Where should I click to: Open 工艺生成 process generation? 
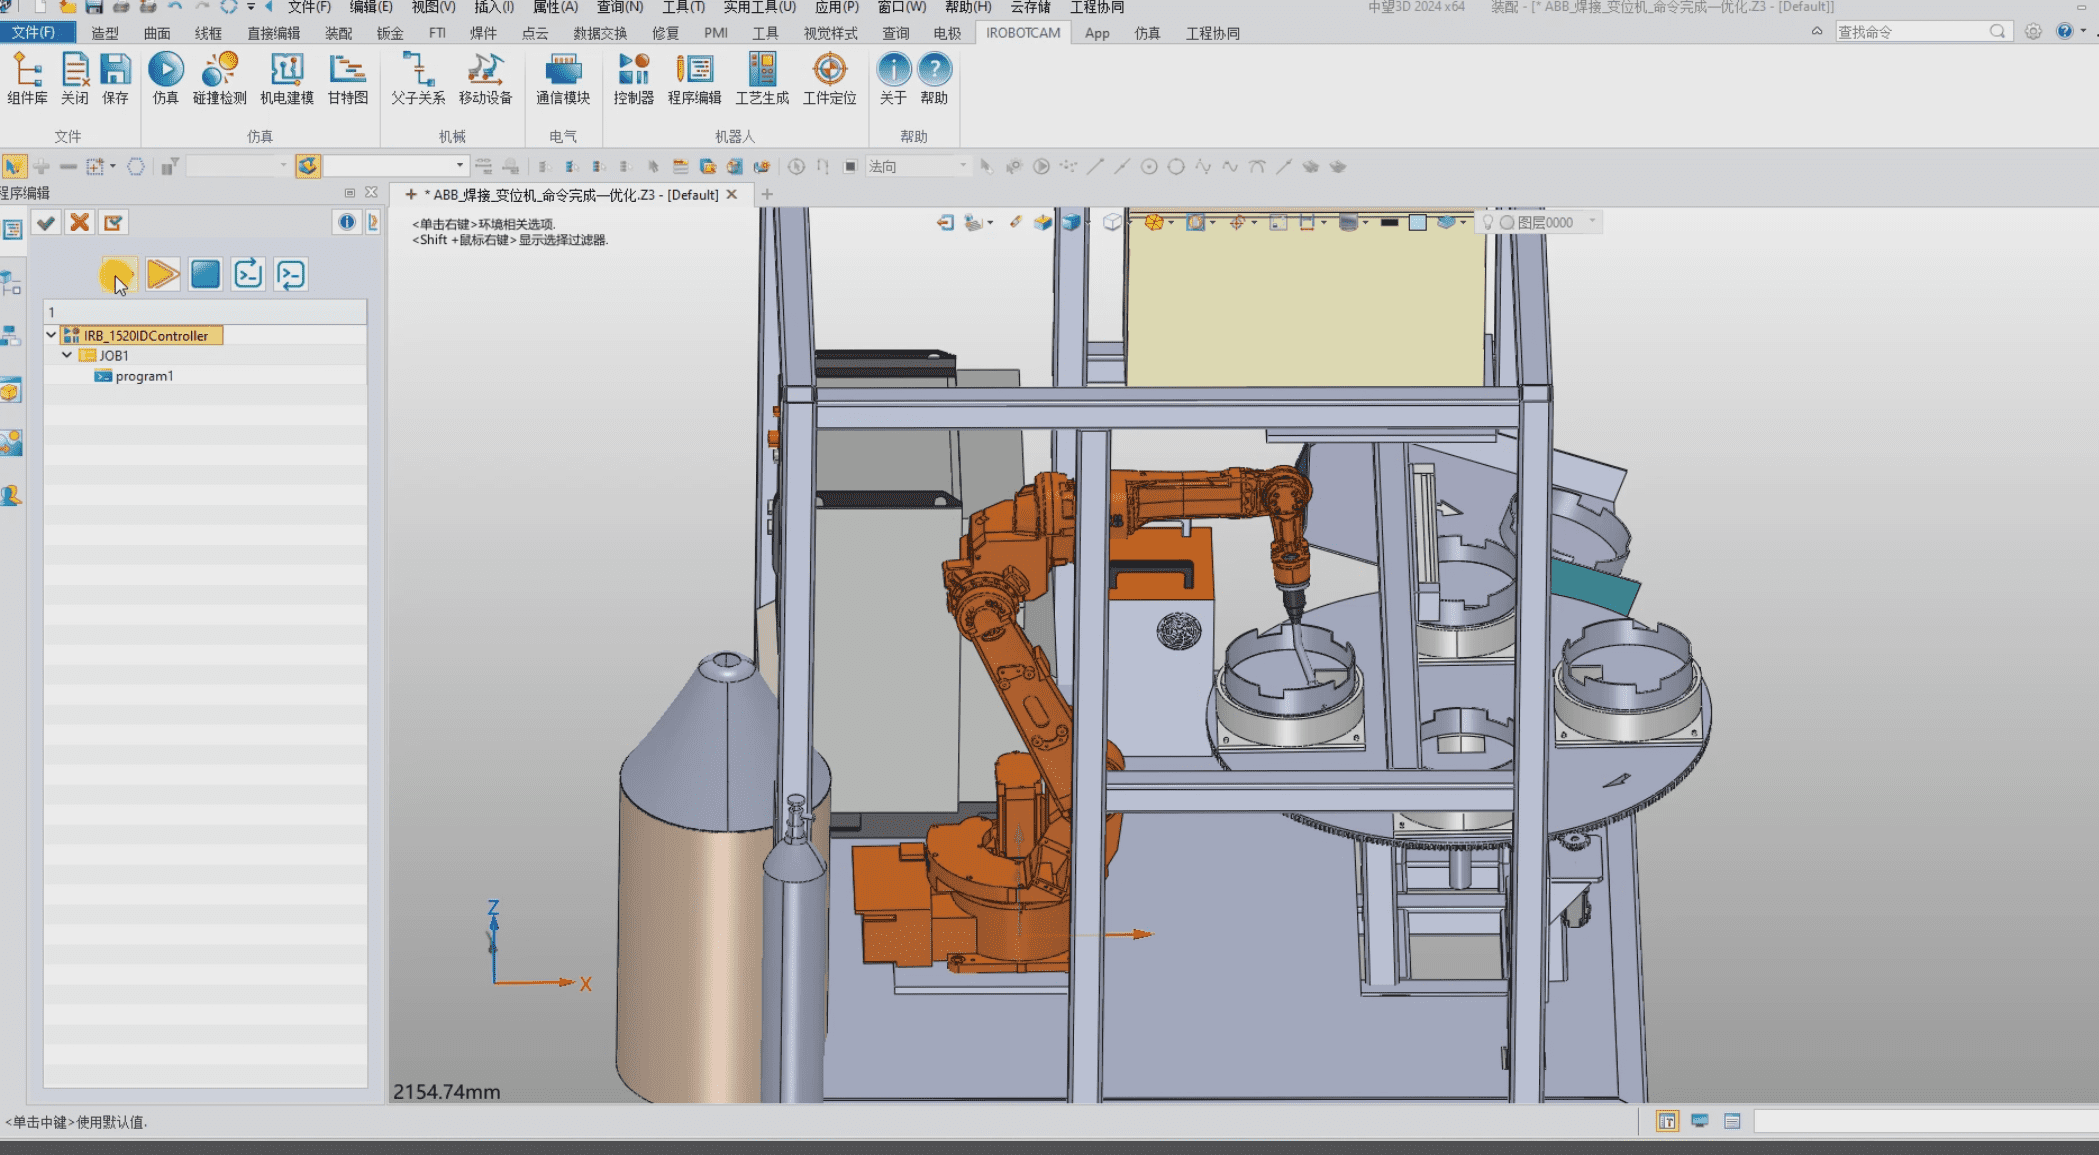coord(762,78)
